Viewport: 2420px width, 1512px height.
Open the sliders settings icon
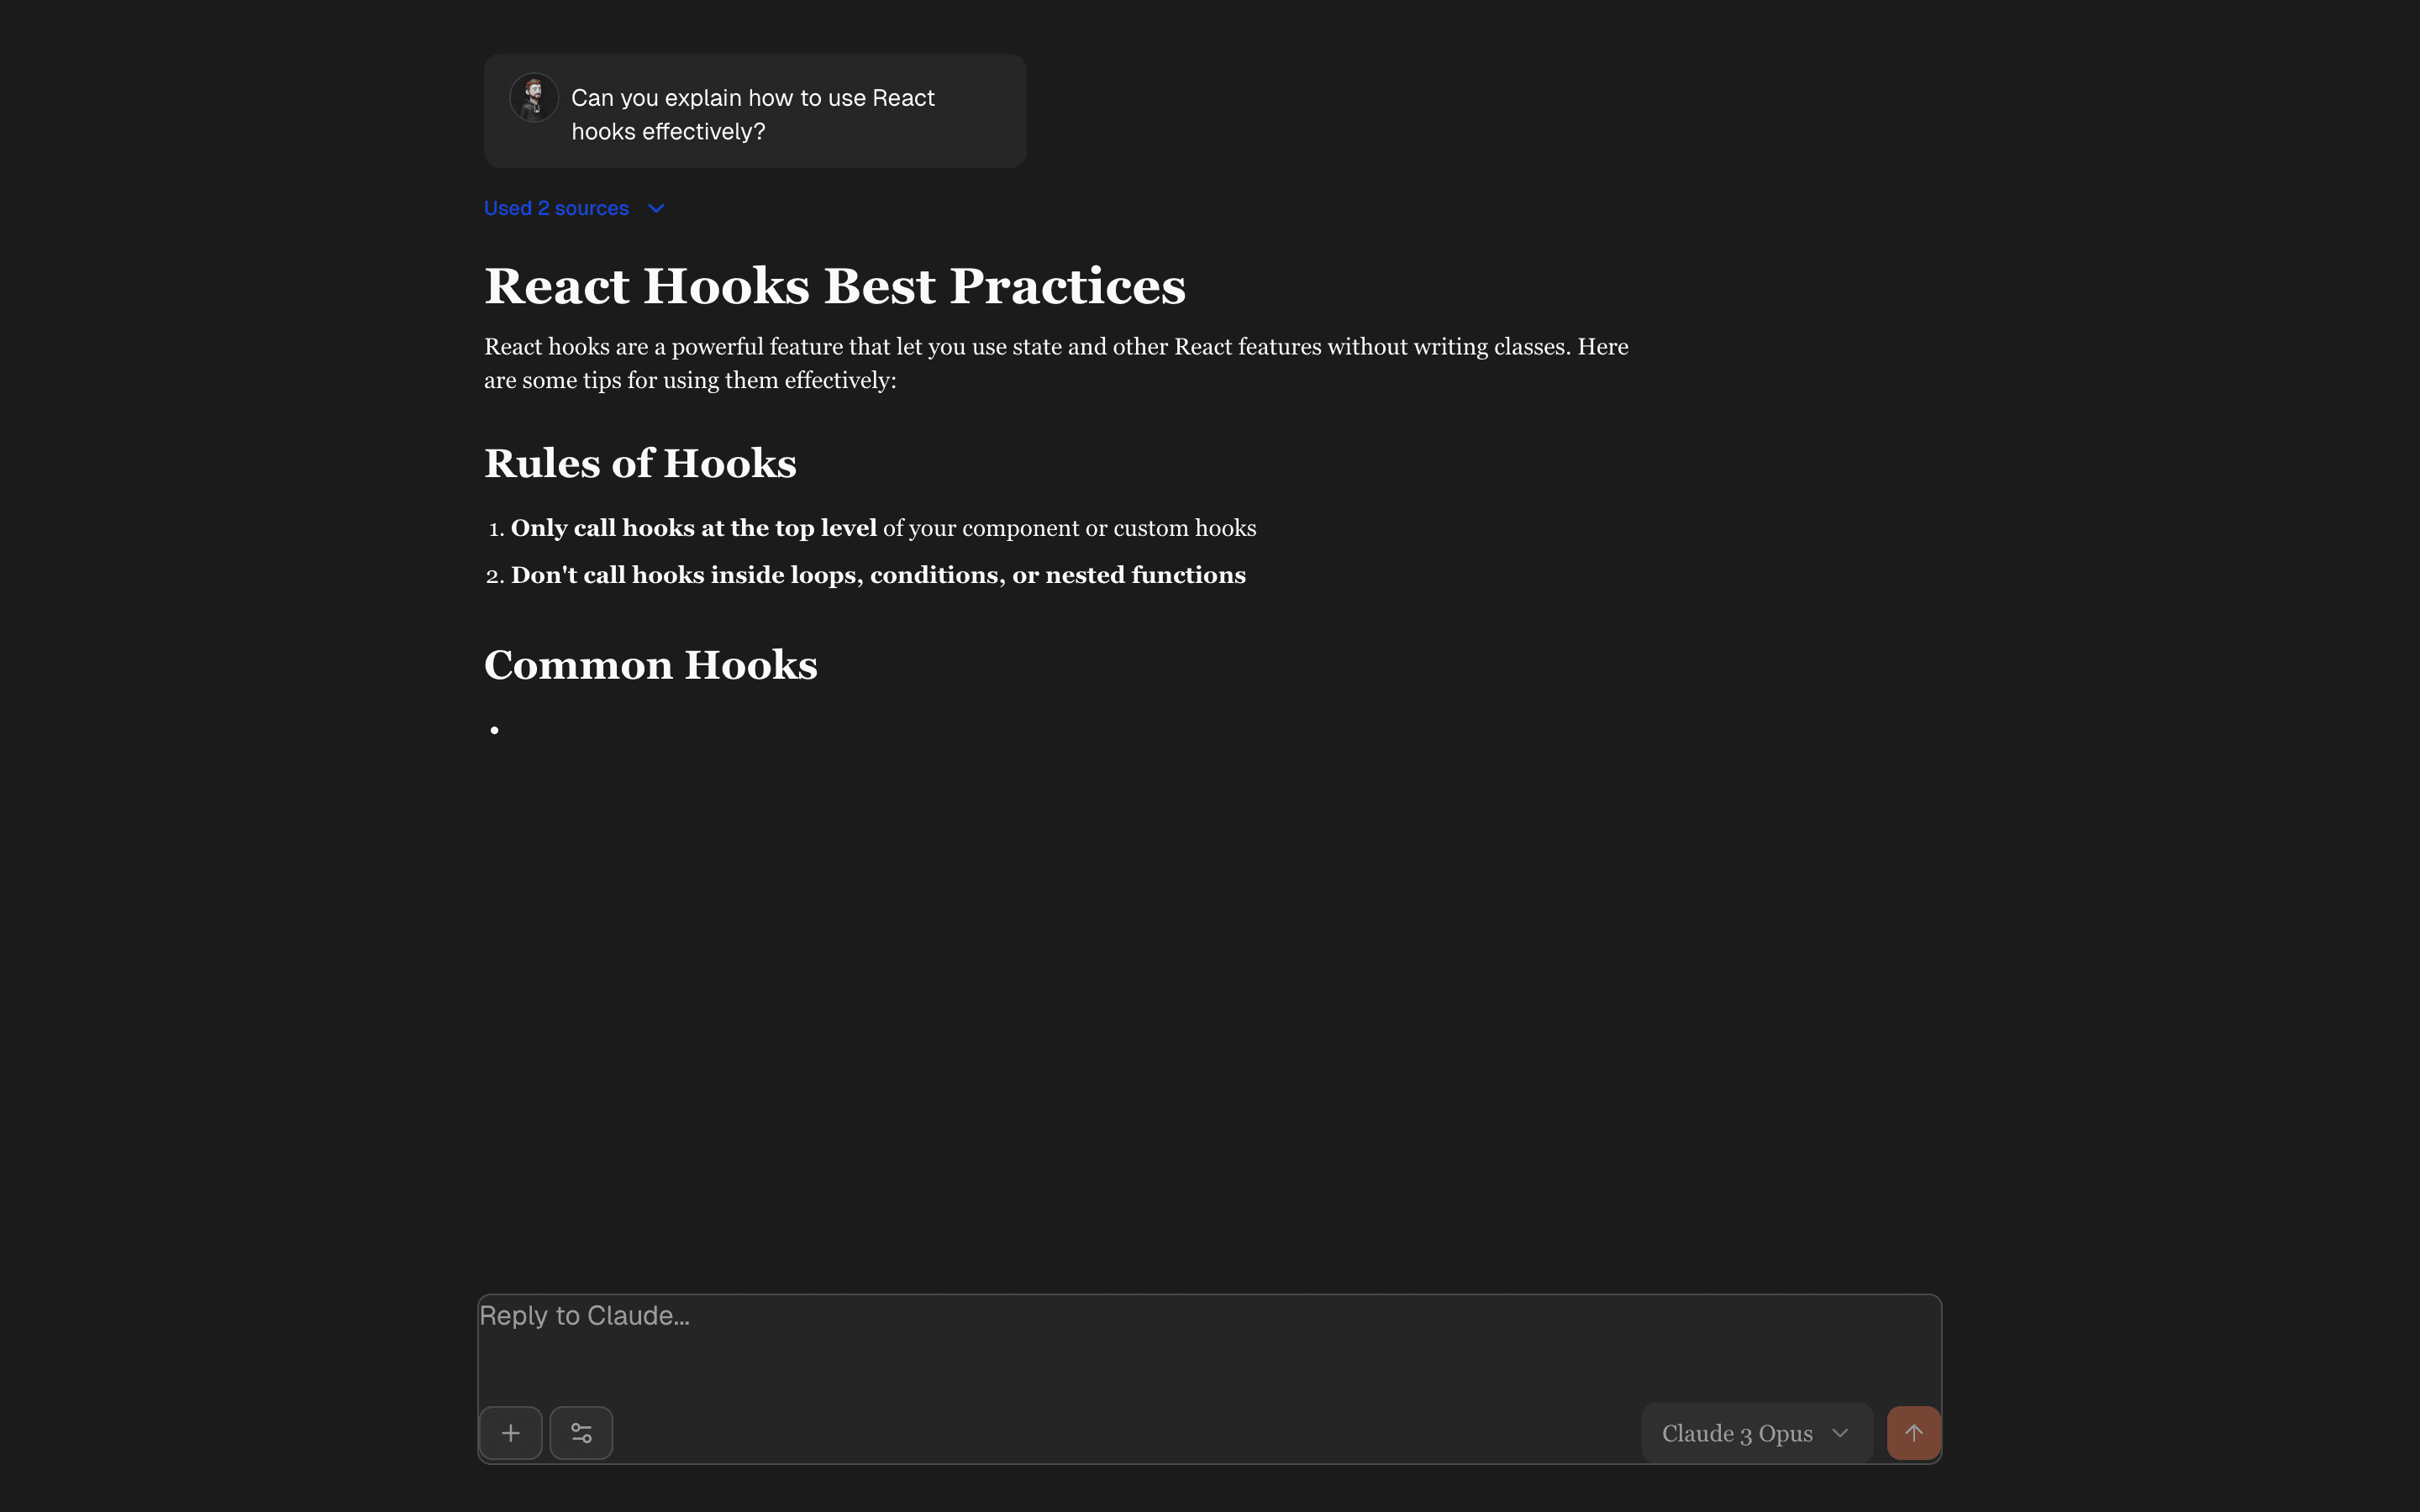(581, 1433)
